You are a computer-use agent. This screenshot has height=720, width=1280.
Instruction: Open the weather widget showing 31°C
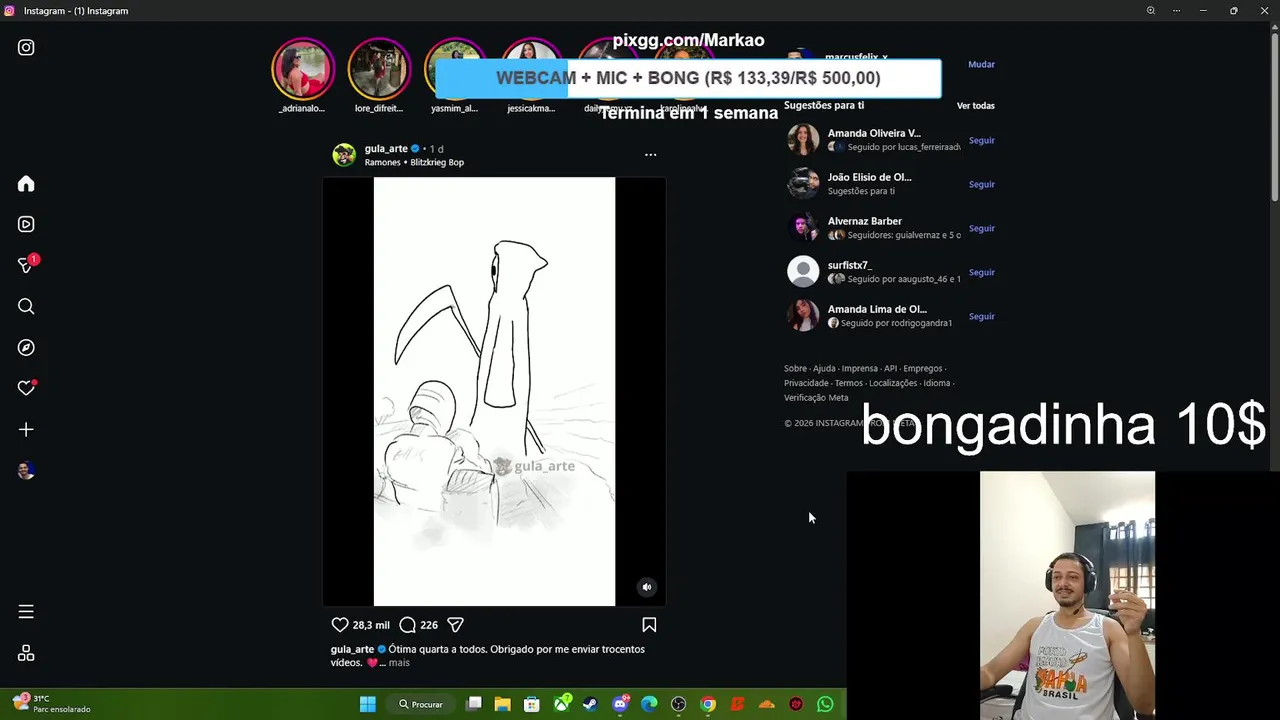point(52,704)
